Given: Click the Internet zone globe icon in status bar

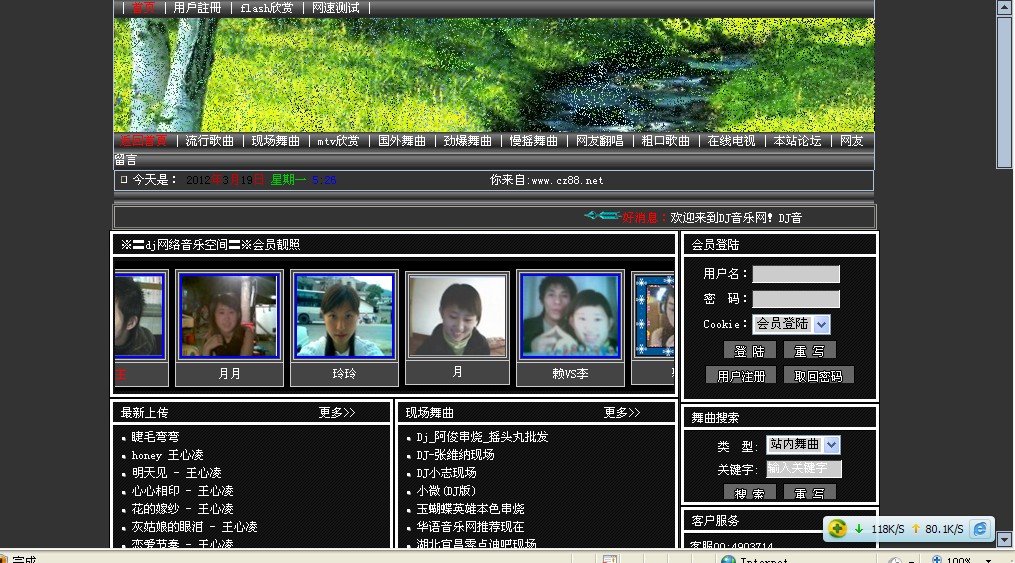Looking at the screenshot, I should [x=728, y=559].
